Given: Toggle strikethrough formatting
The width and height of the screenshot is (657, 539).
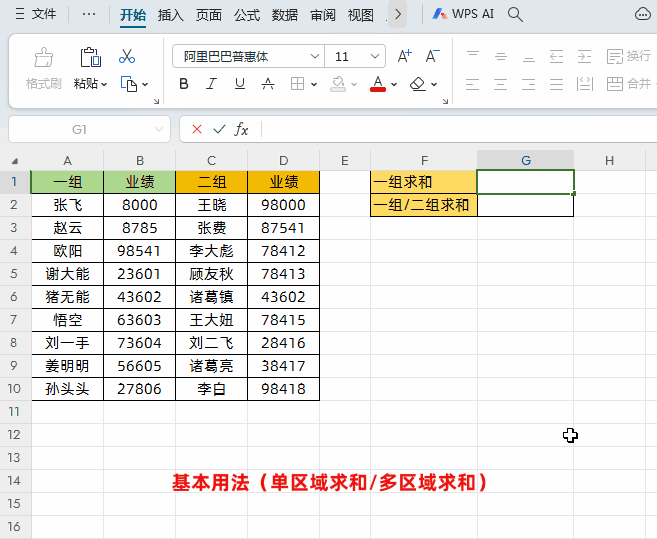Looking at the screenshot, I should (268, 84).
